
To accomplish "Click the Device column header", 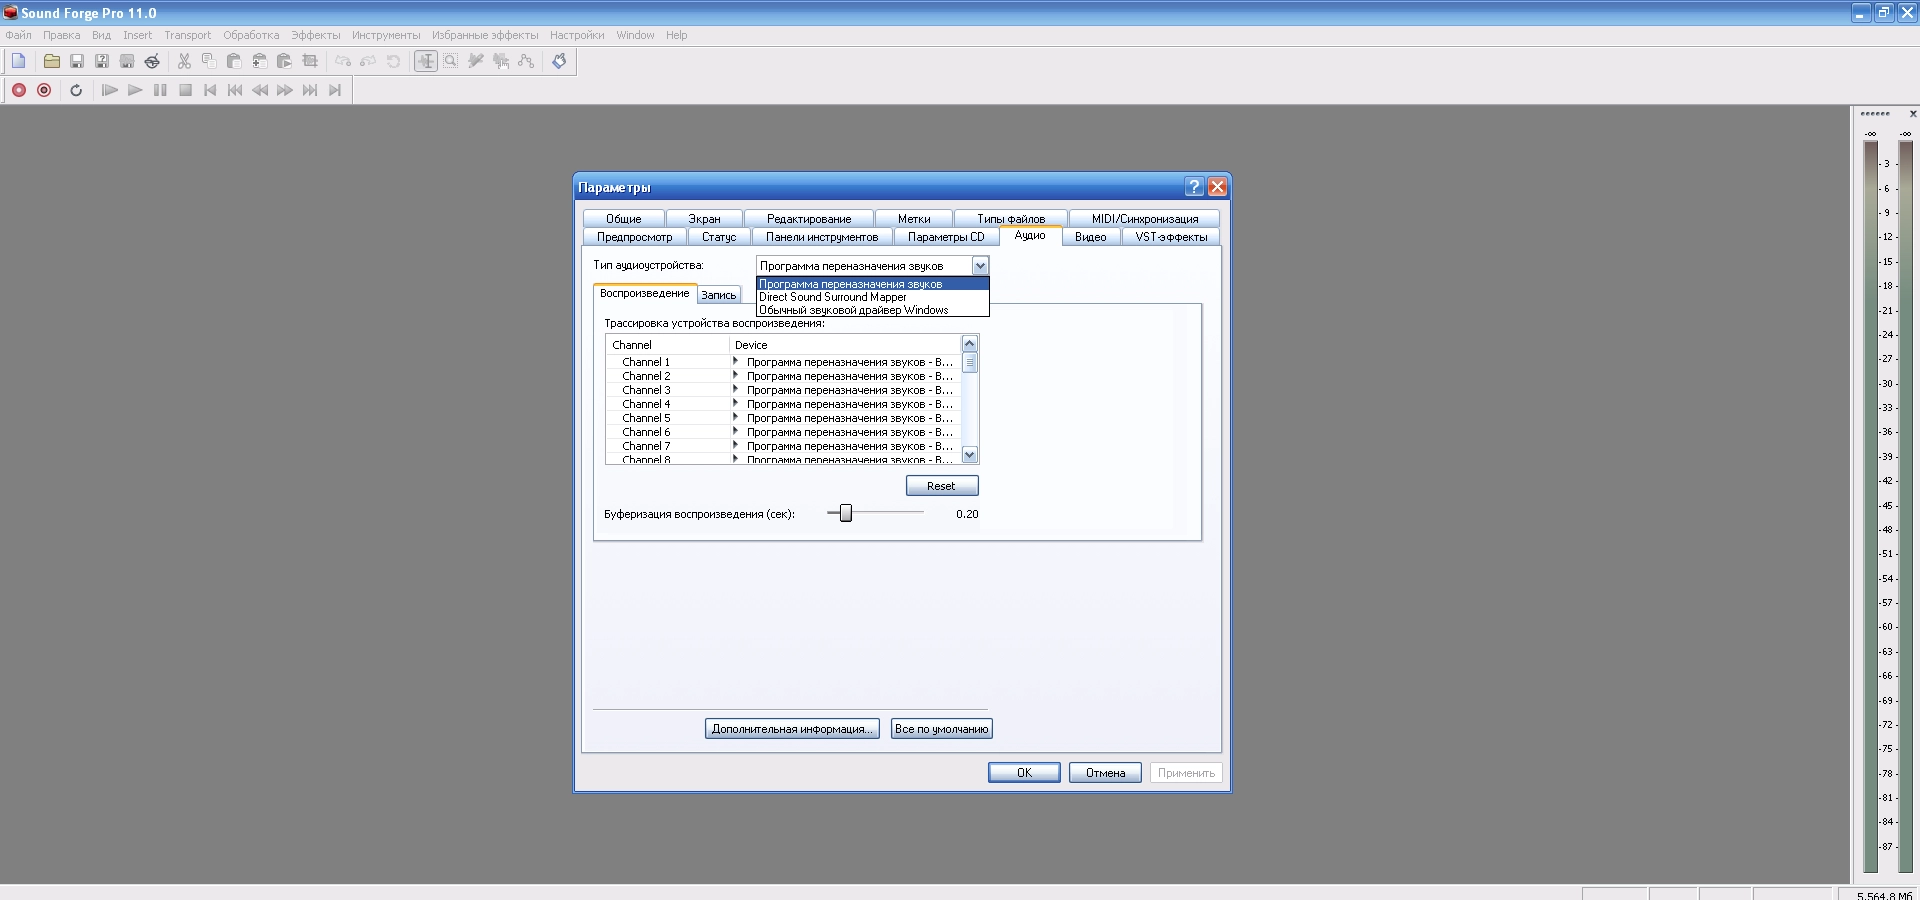I will coord(844,345).
